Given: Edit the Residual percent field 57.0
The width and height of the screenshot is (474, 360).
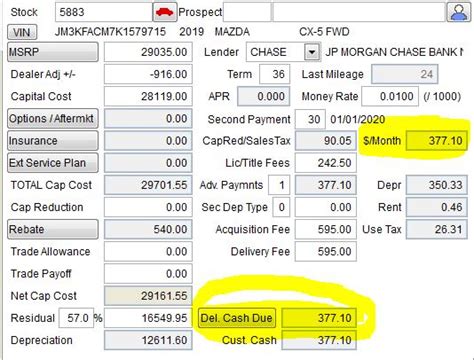Looking at the screenshot, I should (x=76, y=318).
